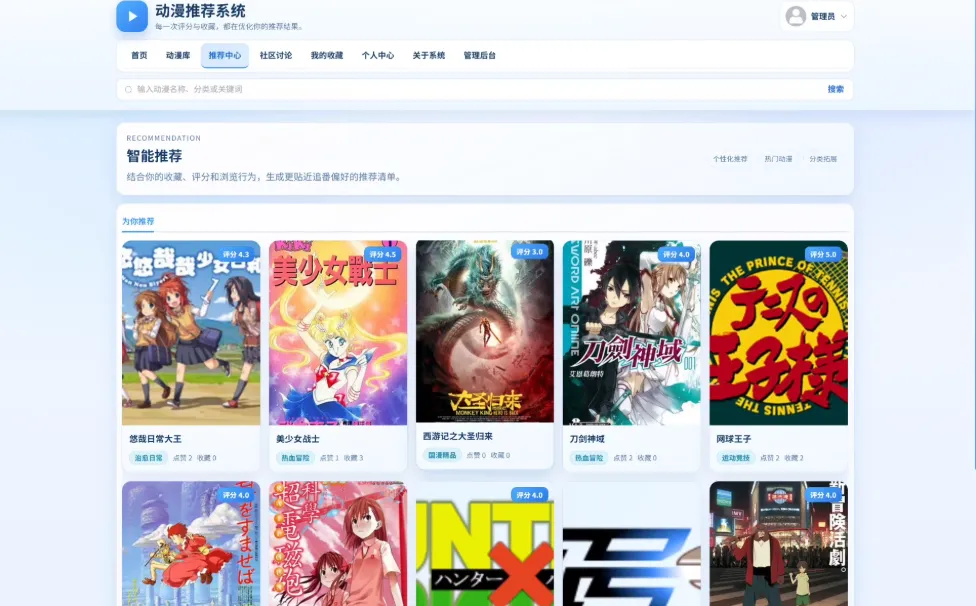Viewport: 976px width, 606px height.
Task: Click the 网球王子 title text
Action: (734, 439)
